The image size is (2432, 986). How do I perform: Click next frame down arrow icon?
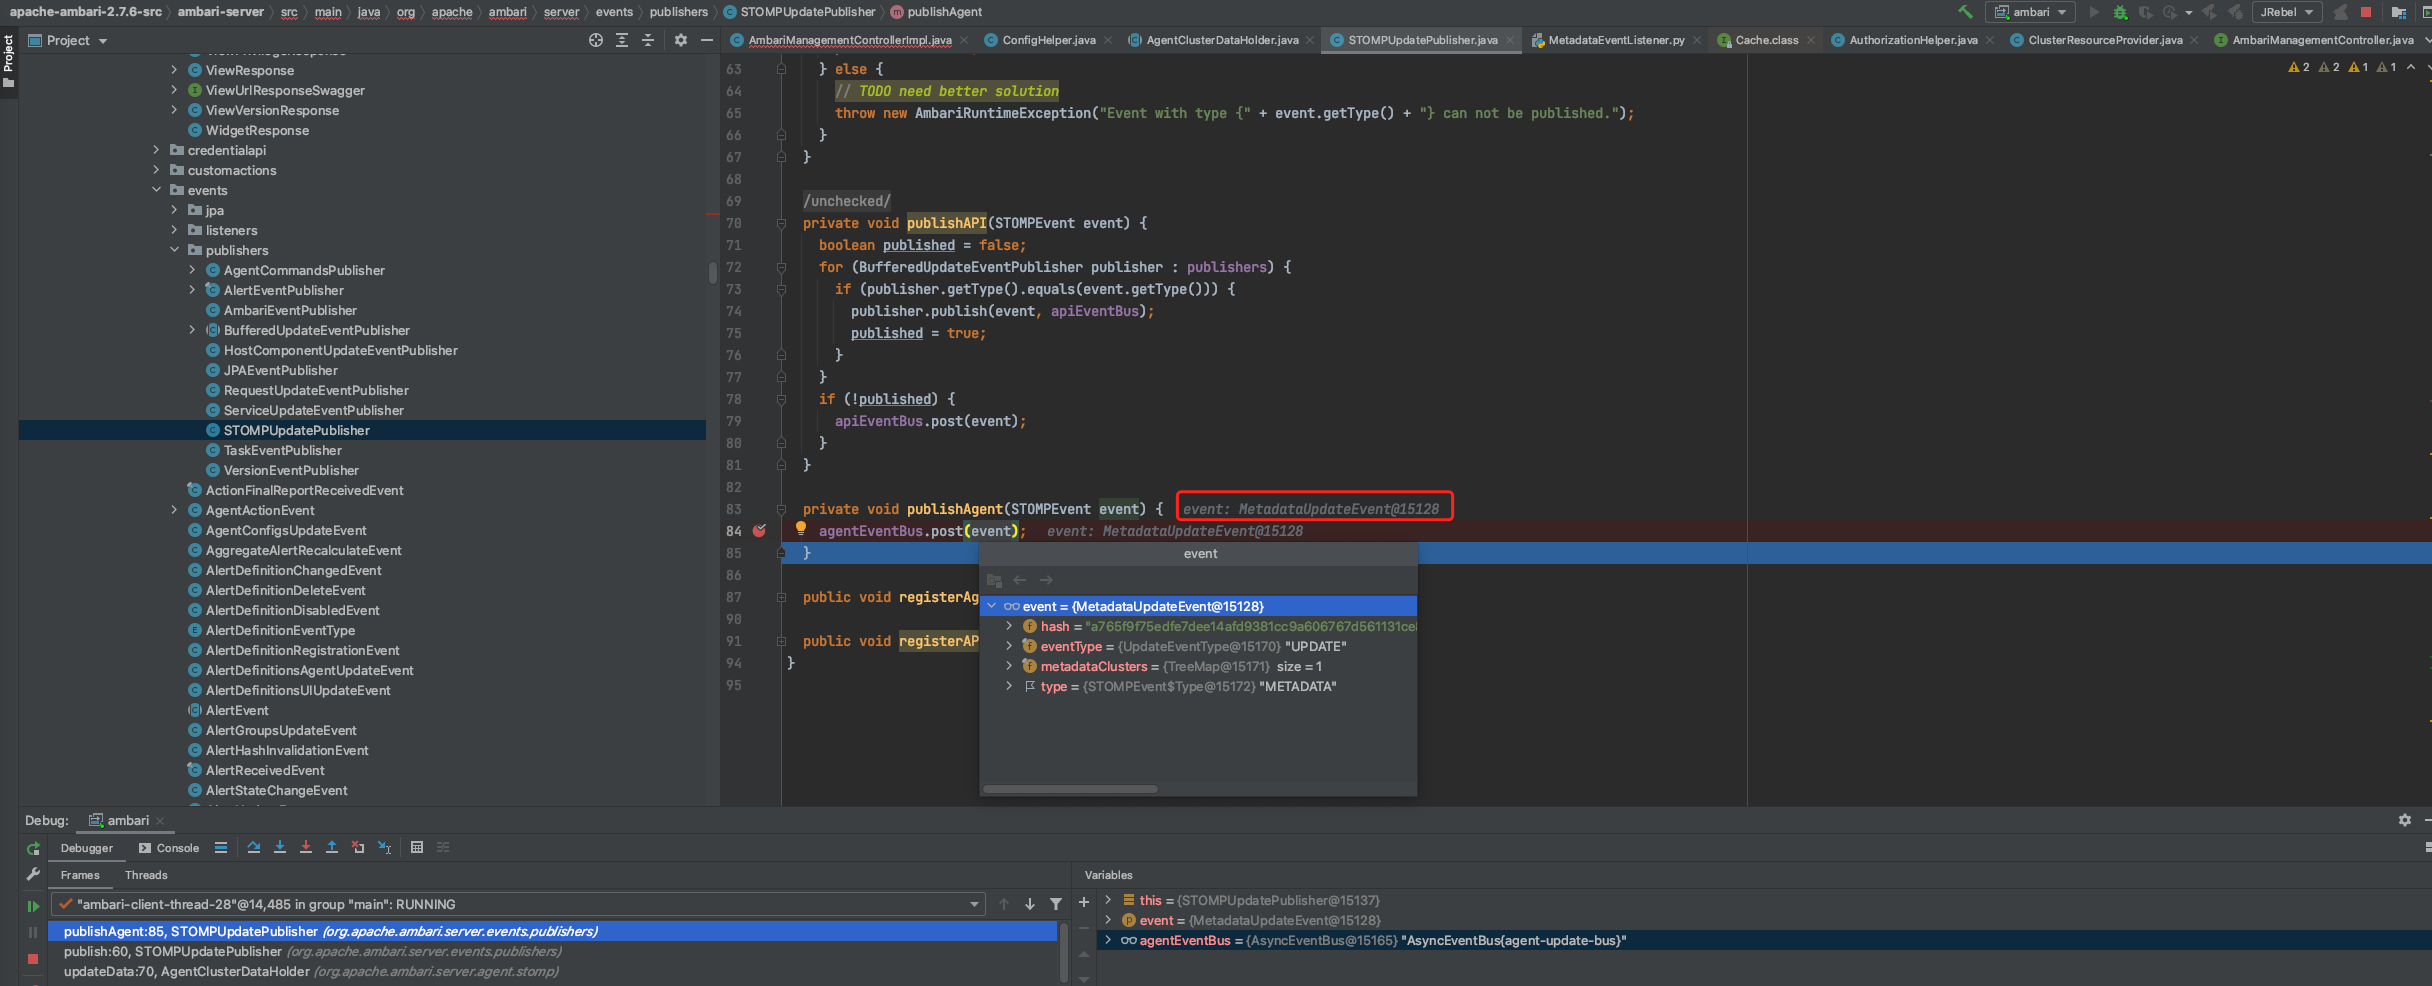coord(1030,904)
